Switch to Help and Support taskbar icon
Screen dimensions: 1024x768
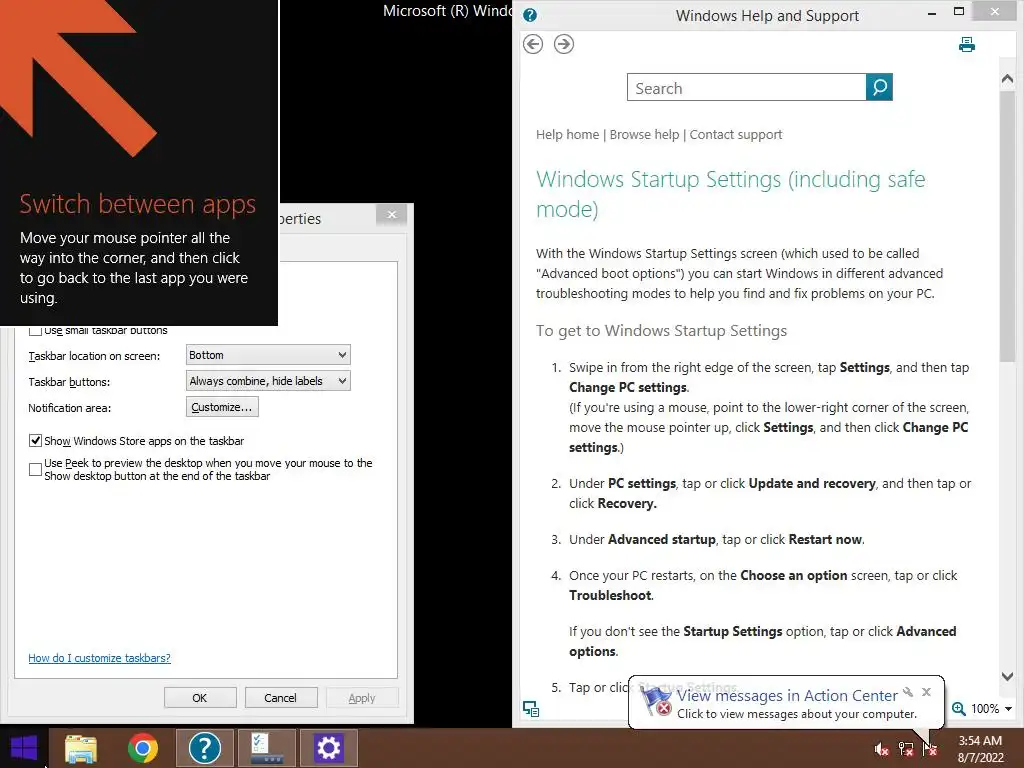204,748
